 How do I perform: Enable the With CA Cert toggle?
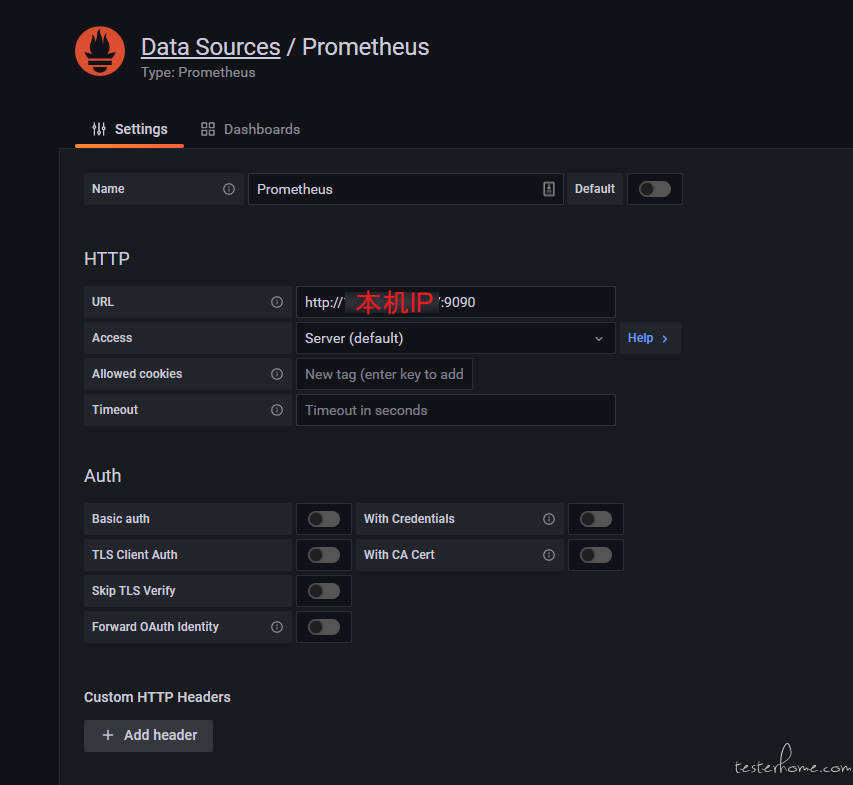click(596, 555)
